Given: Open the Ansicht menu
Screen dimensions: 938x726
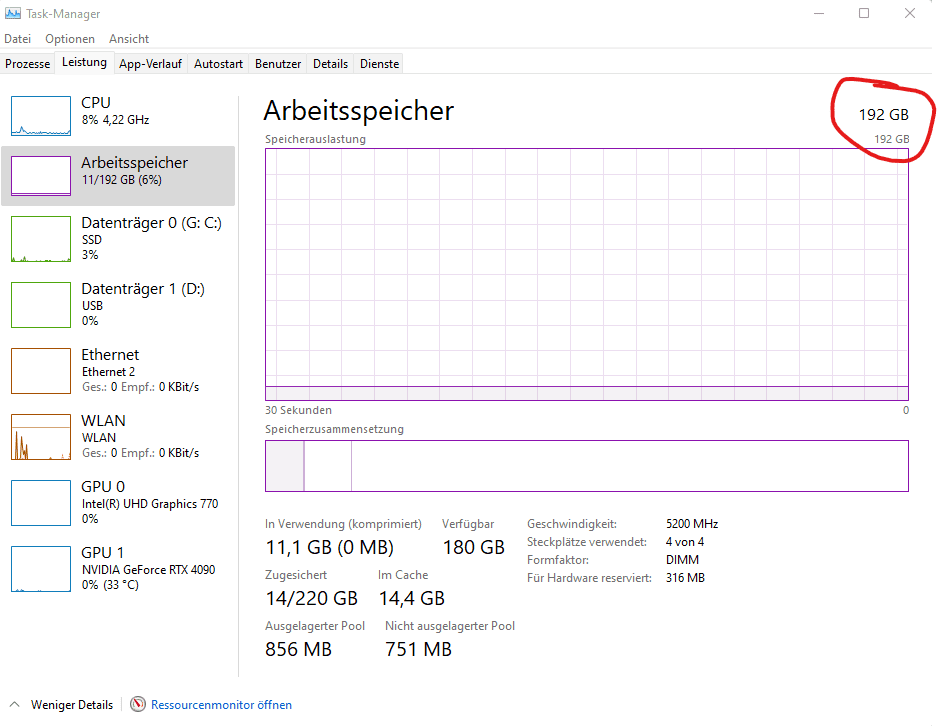Looking at the screenshot, I should pos(129,39).
